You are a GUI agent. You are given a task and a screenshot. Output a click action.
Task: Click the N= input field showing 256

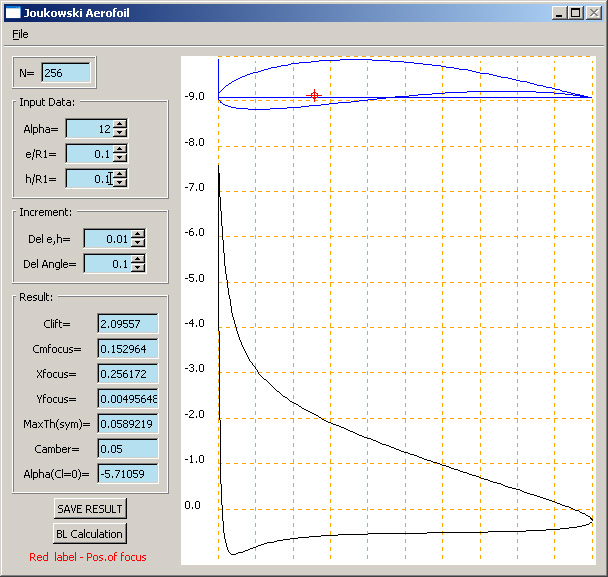point(66,73)
